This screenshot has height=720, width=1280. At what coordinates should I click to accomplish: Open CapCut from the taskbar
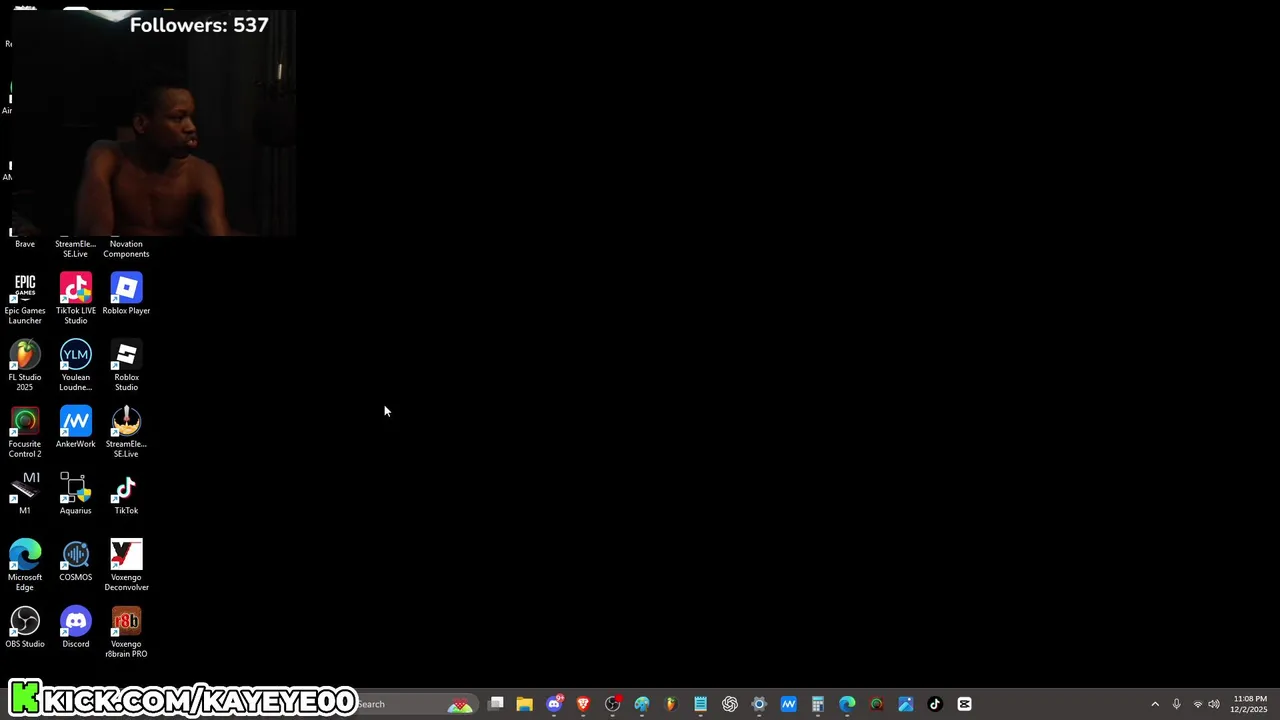coord(965,704)
